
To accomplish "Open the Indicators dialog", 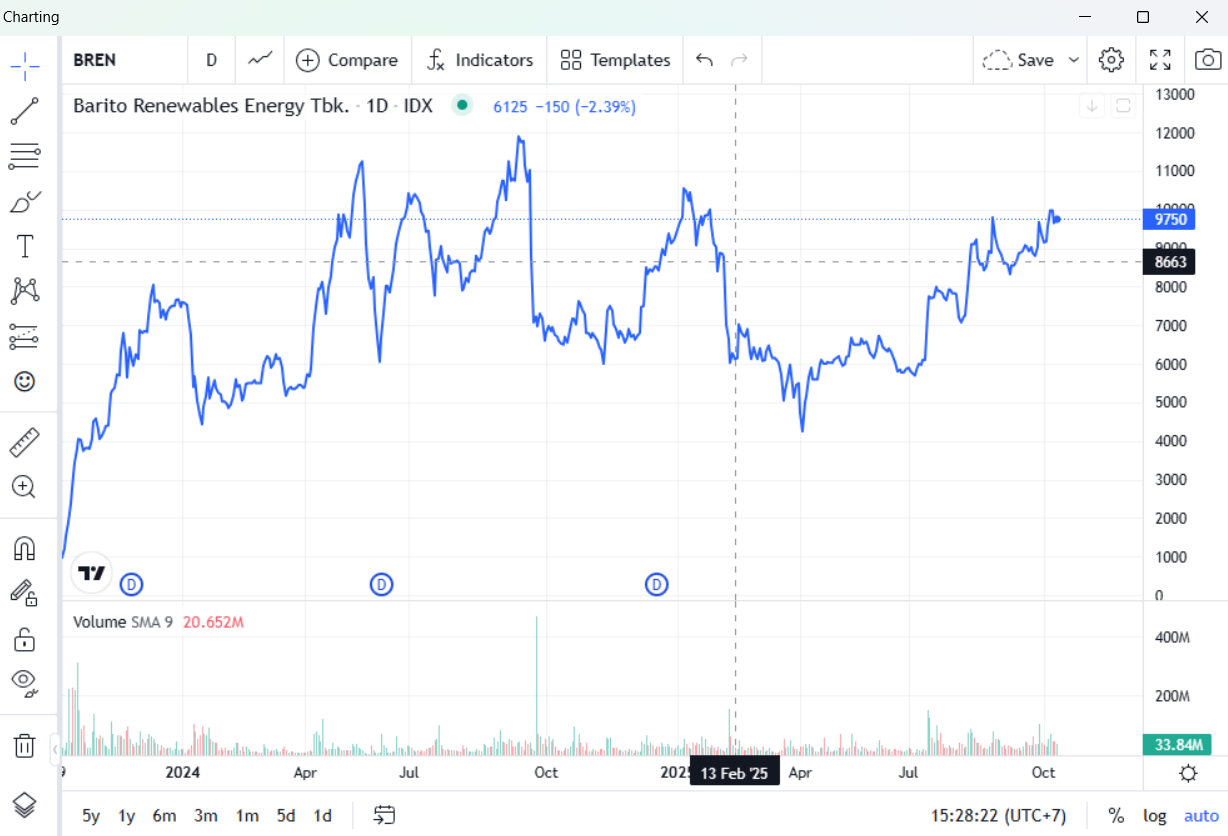I will pyautogui.click(x=480, y=60).
